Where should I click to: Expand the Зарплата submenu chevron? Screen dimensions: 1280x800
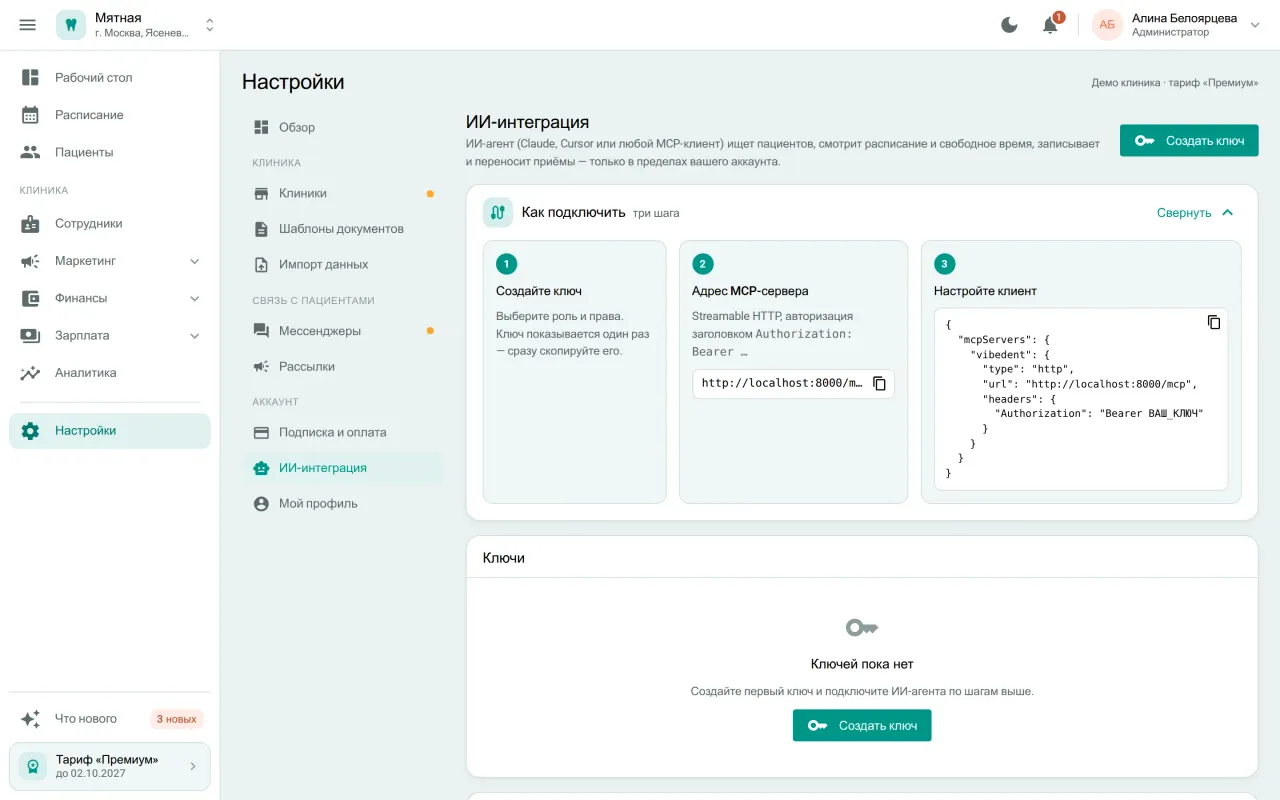195,335
